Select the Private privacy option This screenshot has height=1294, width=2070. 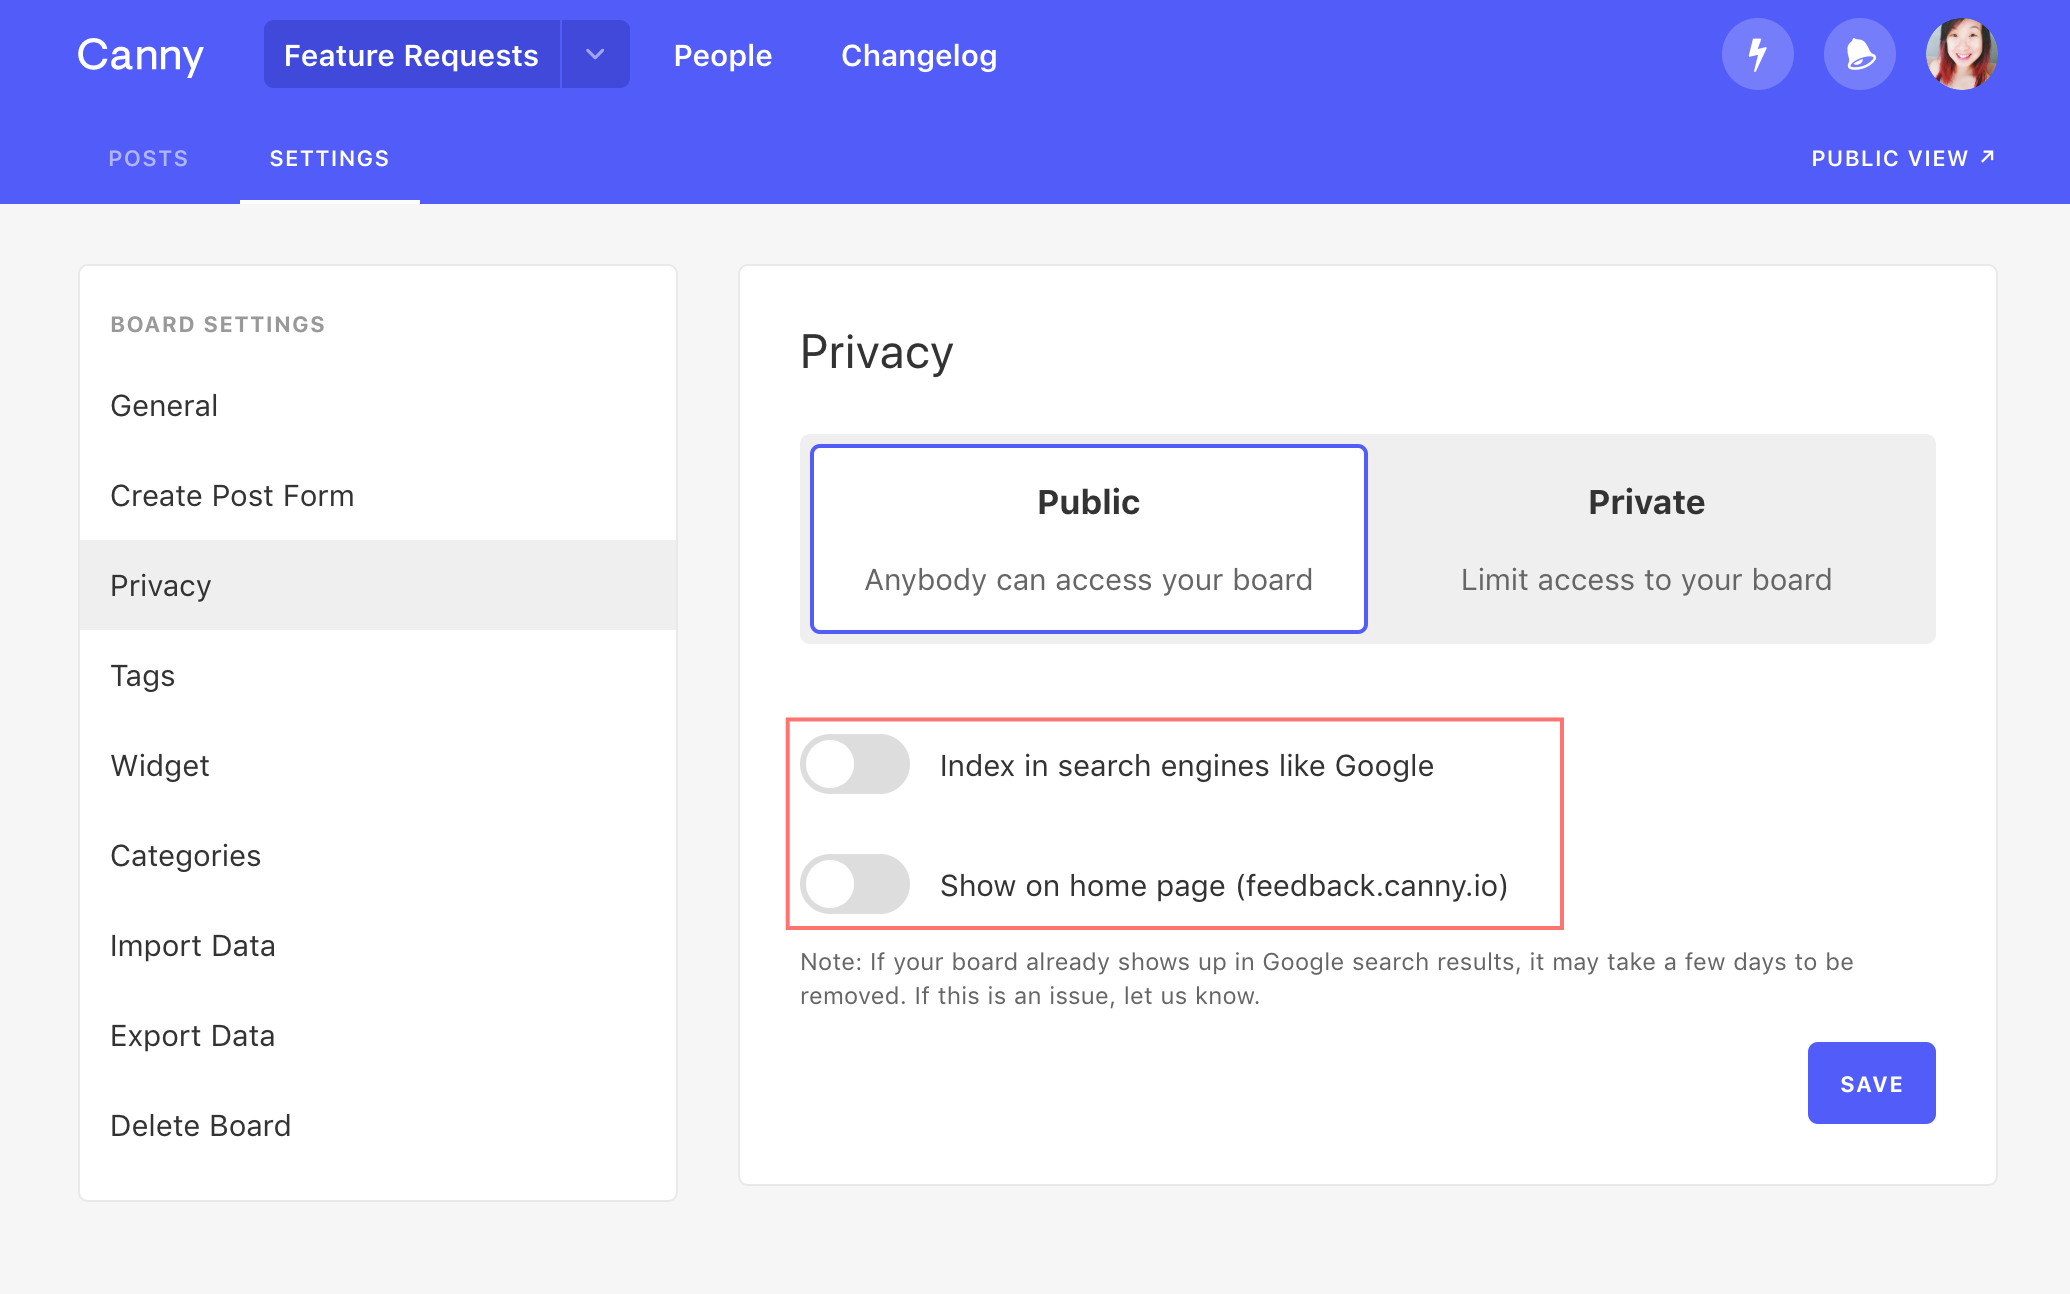coord(1646,539)
